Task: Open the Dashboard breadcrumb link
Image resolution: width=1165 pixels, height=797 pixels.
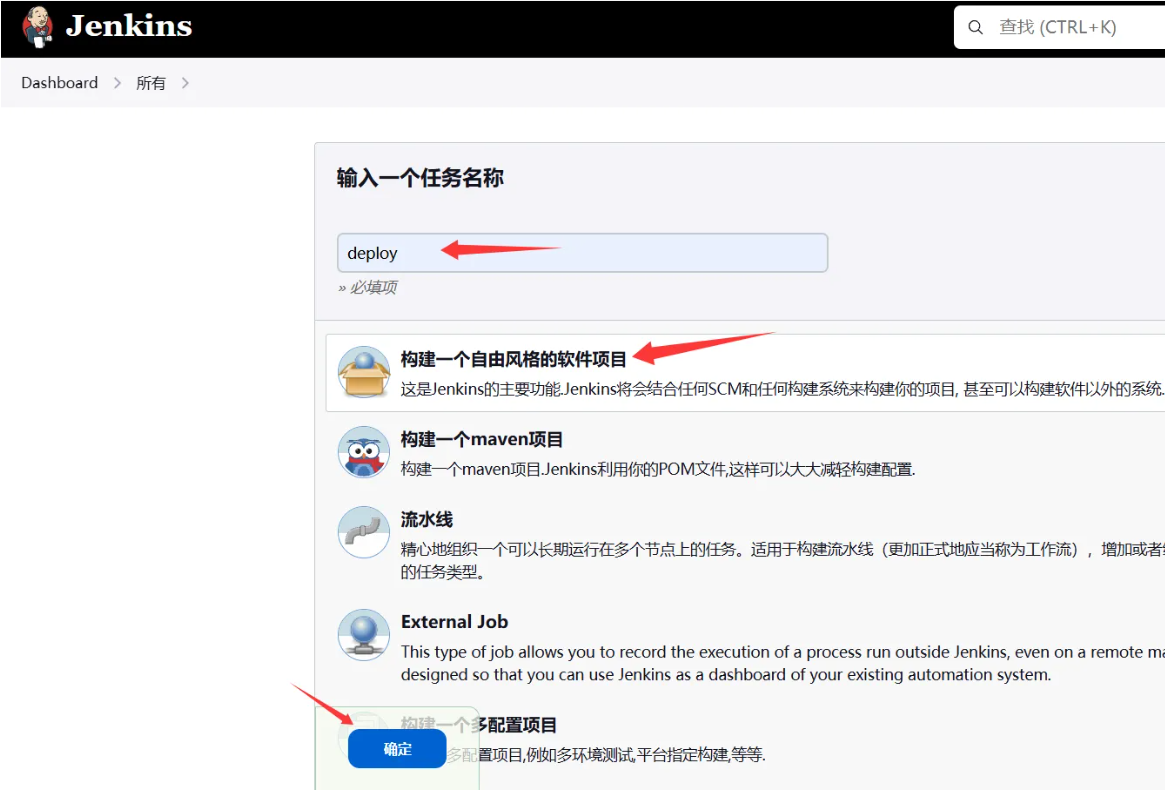Action: [59, 82]
